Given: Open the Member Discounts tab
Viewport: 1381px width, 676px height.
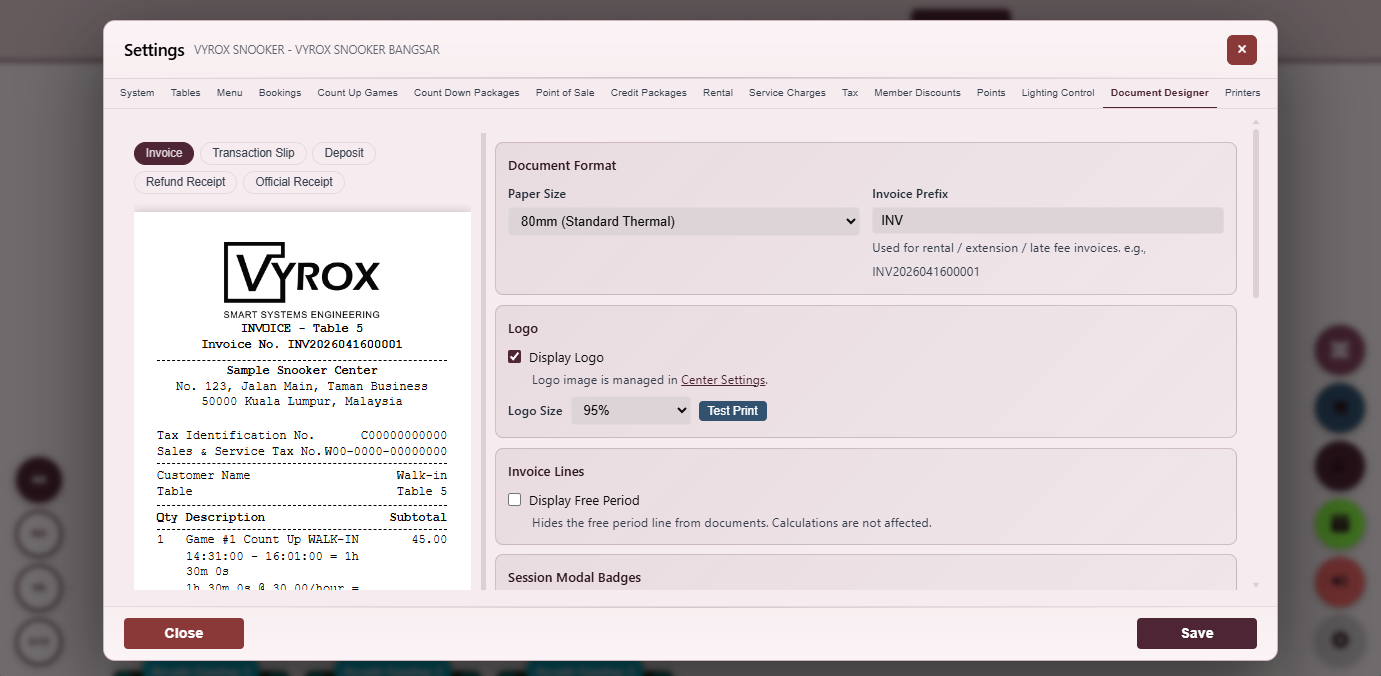Looking at the screenshot, I should pos(917,93).
